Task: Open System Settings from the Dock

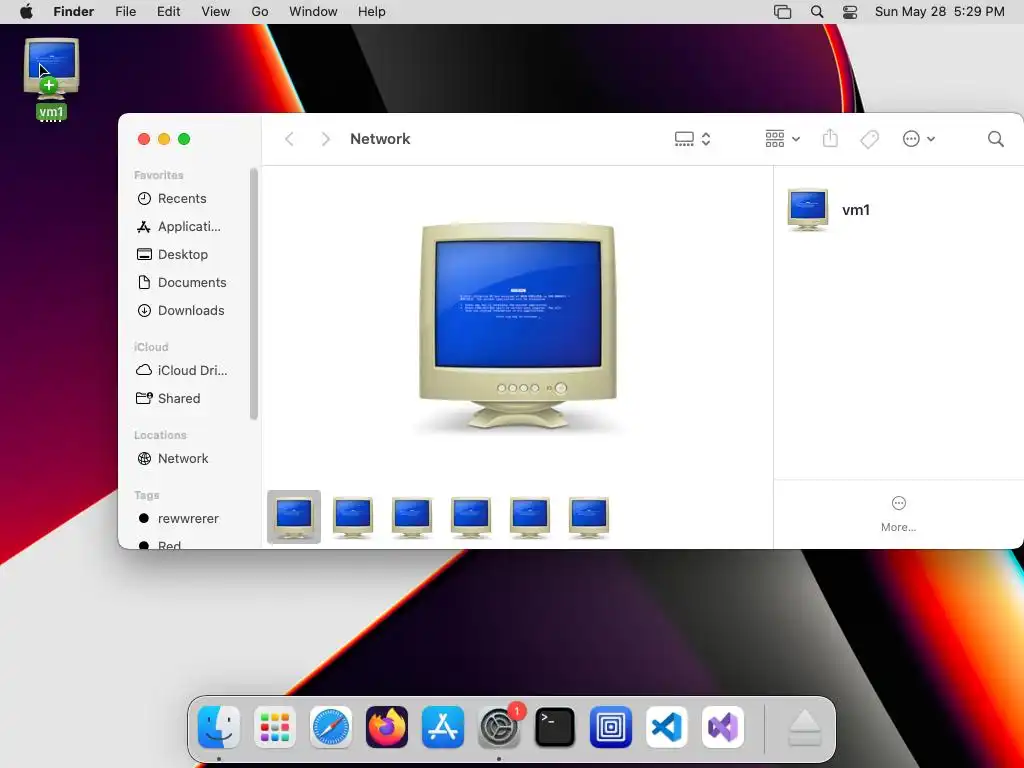Action: tap(499, 727)
